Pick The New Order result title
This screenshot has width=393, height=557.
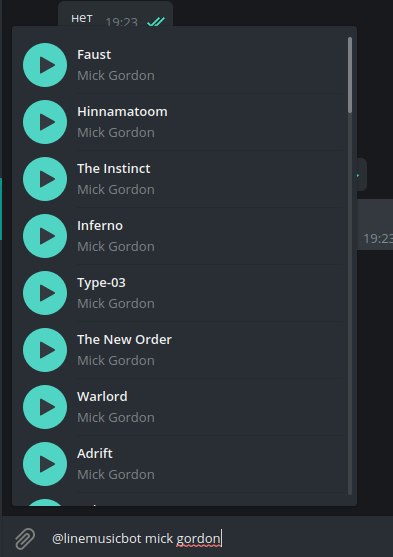click(124, 340)
